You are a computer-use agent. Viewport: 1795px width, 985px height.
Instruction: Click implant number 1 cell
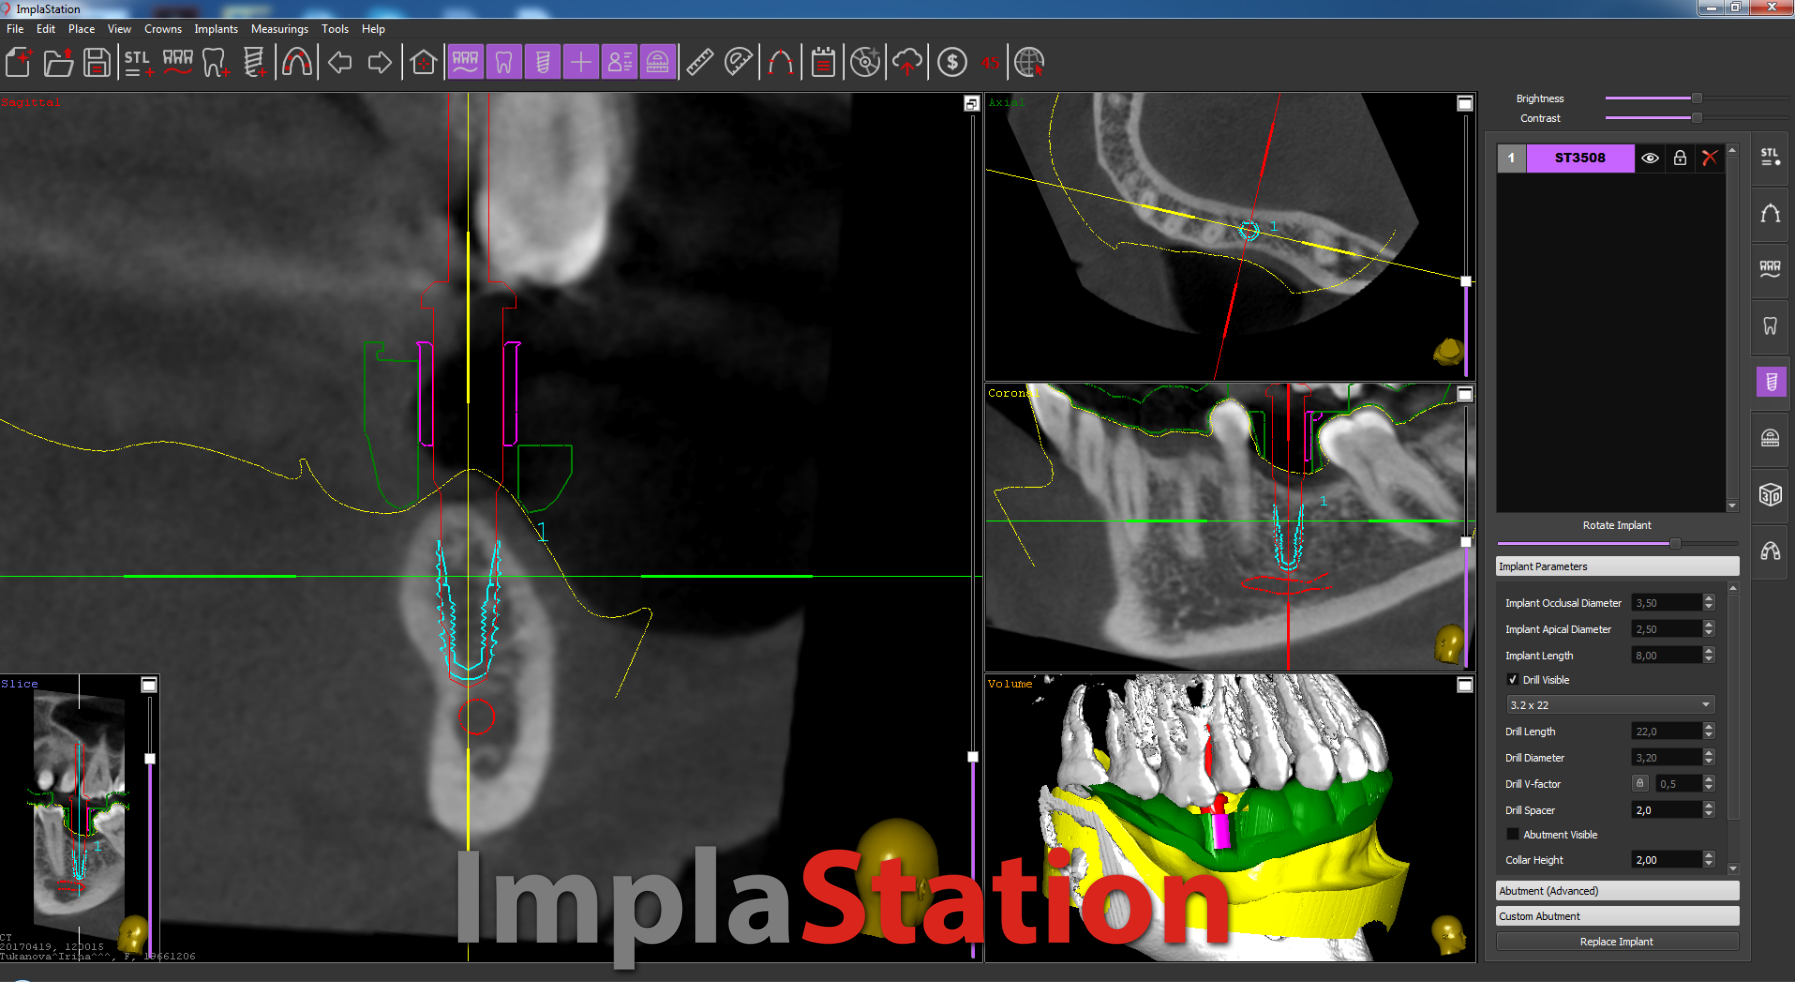click(1511, 158)
